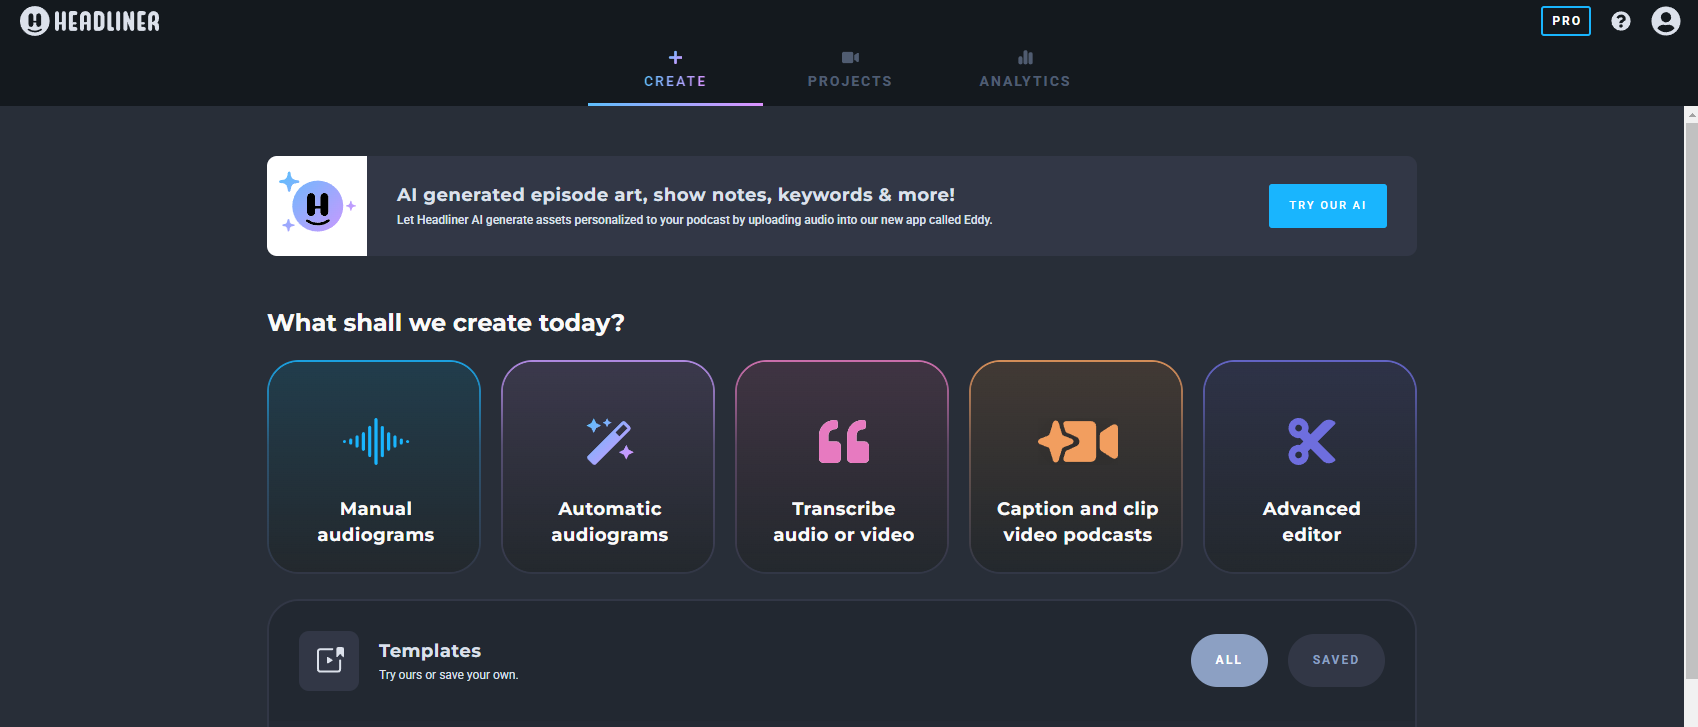
Task: Click the Headliner logo
Action: click(90, 21)
